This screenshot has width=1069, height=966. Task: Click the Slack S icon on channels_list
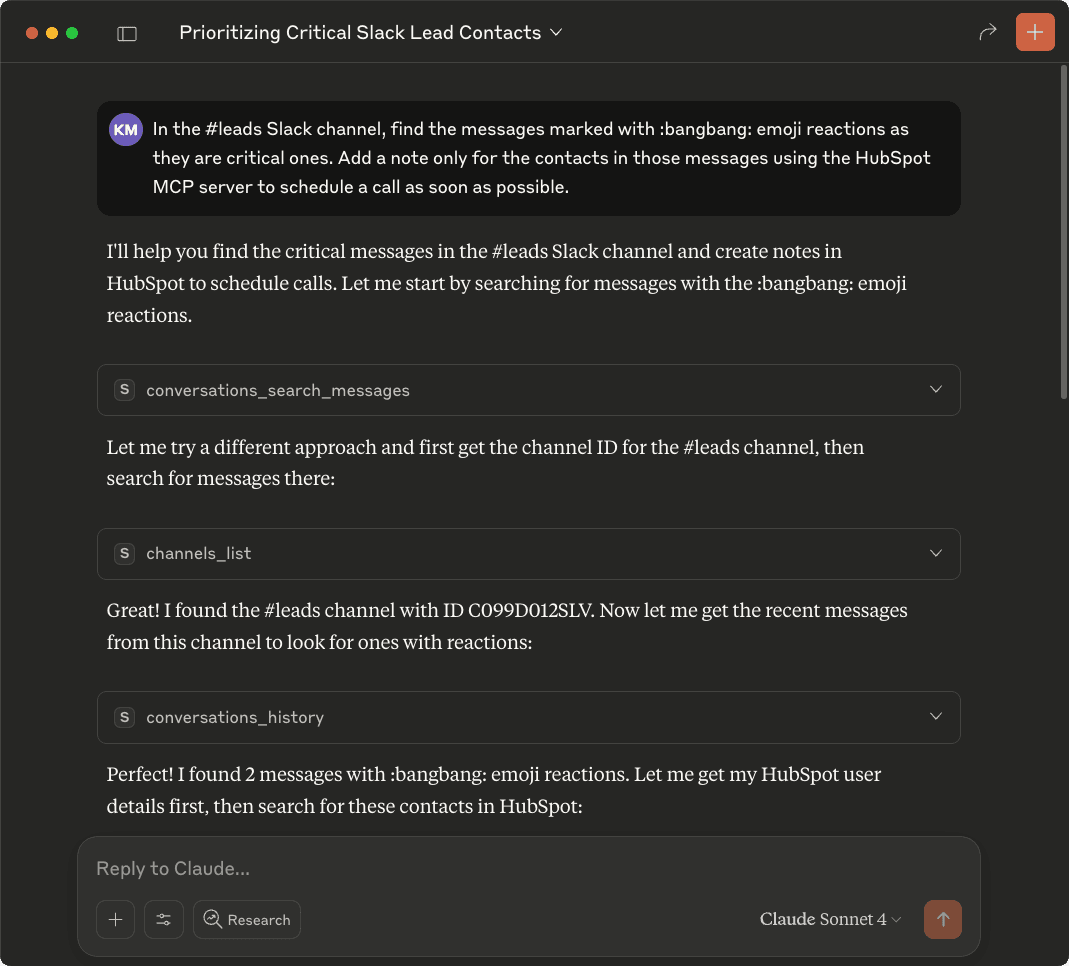124,553
